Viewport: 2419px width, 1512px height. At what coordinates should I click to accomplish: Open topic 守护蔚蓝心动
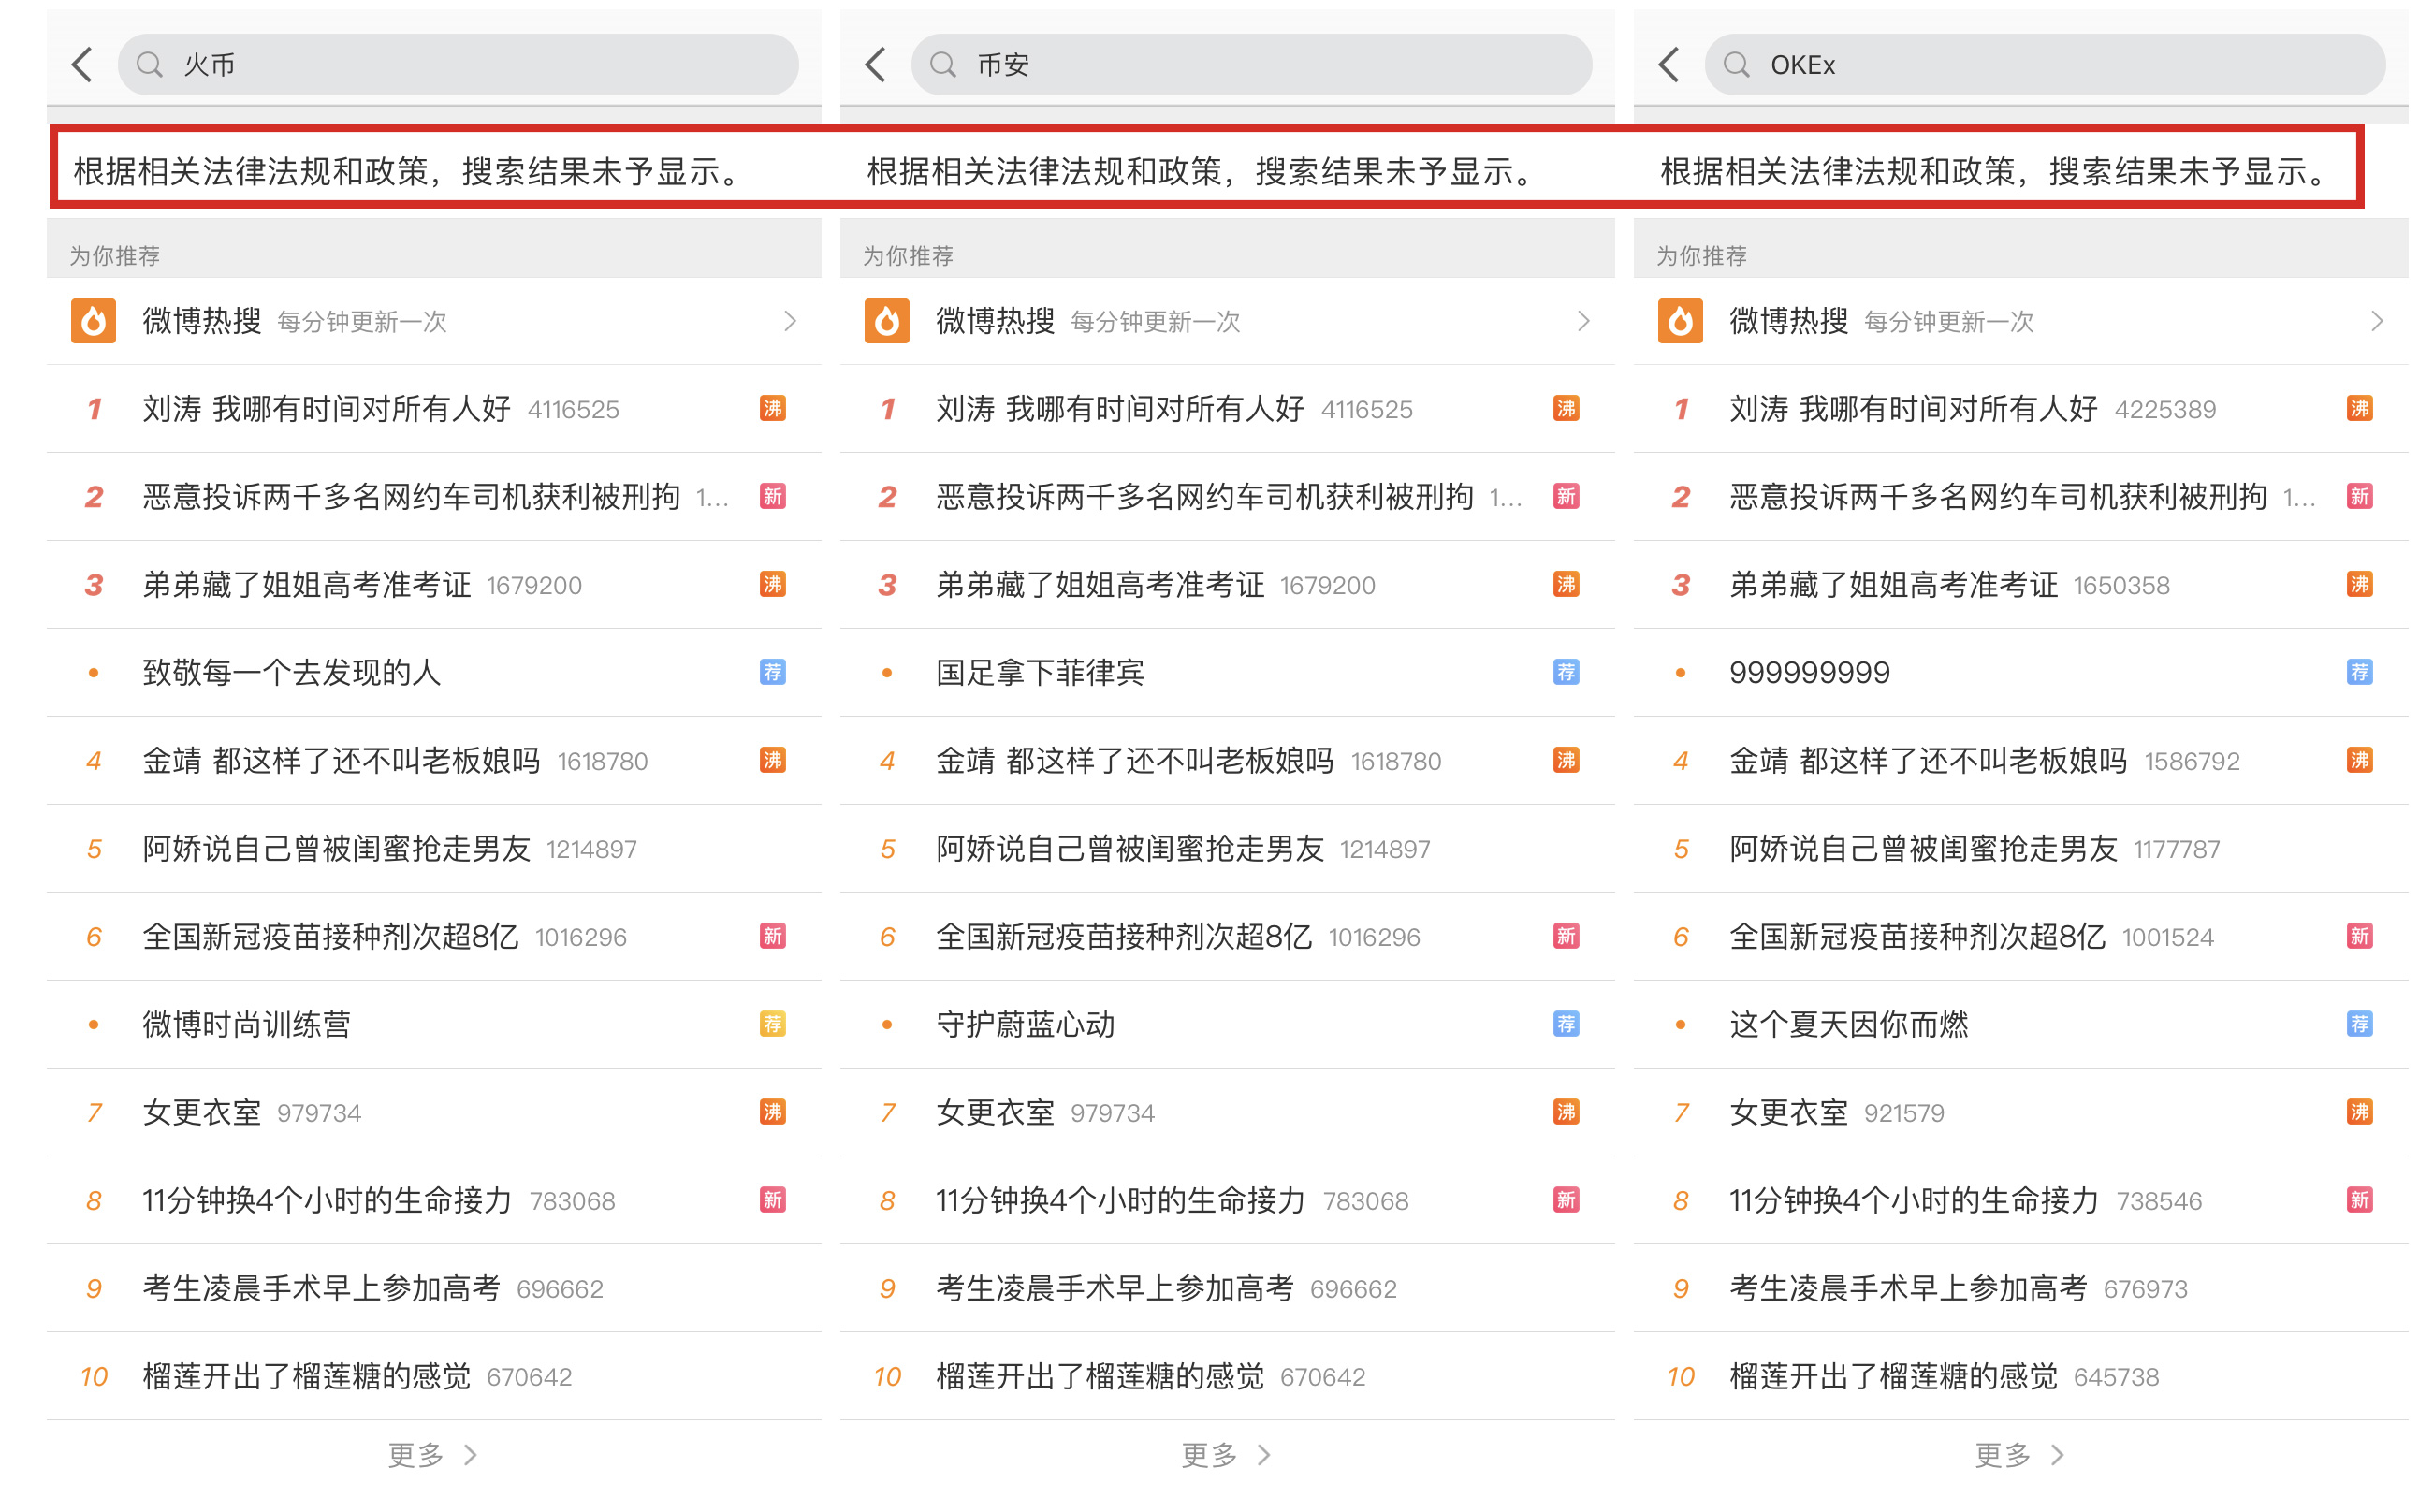tap(1227, 1025)
